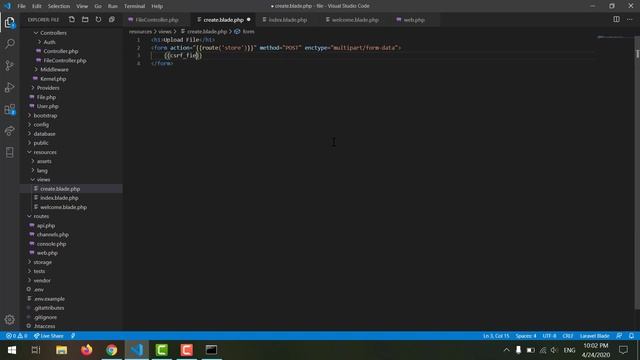The width and height of the screenshot is (640, 360).
Task: Change language mode Laravel Blade
Action: [594, 336]
